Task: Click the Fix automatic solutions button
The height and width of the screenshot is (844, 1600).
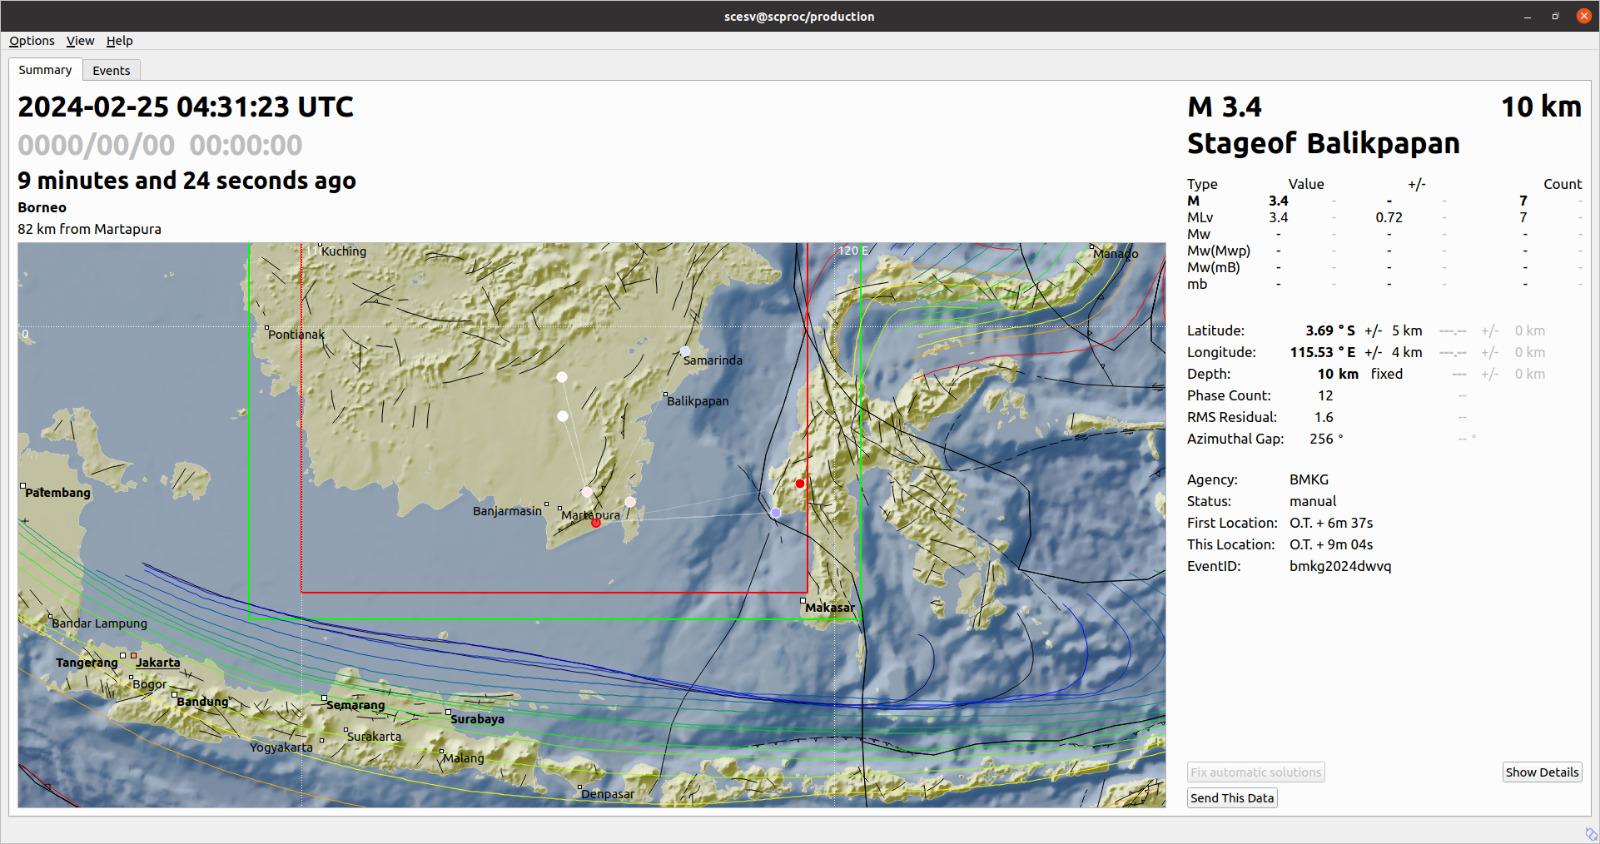Action: (x=1256, y=772)
